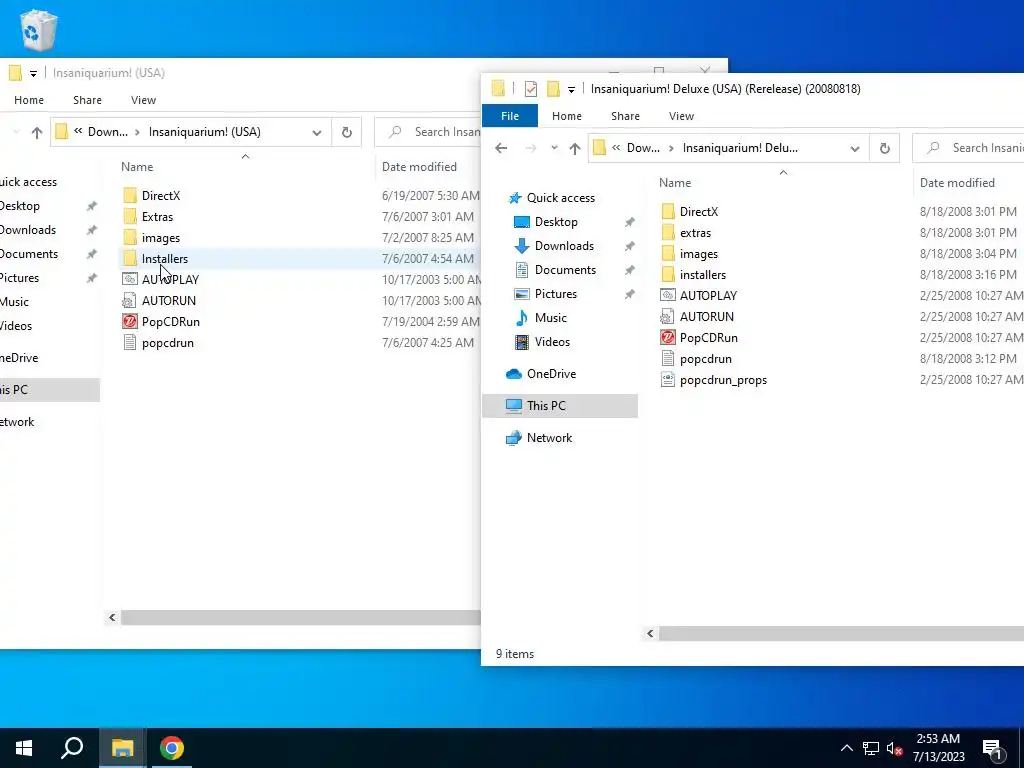The image size is (1024, 768).
Task: Open Home tab in Insaniquarium! (USA) window
Action: click(29, 100)
